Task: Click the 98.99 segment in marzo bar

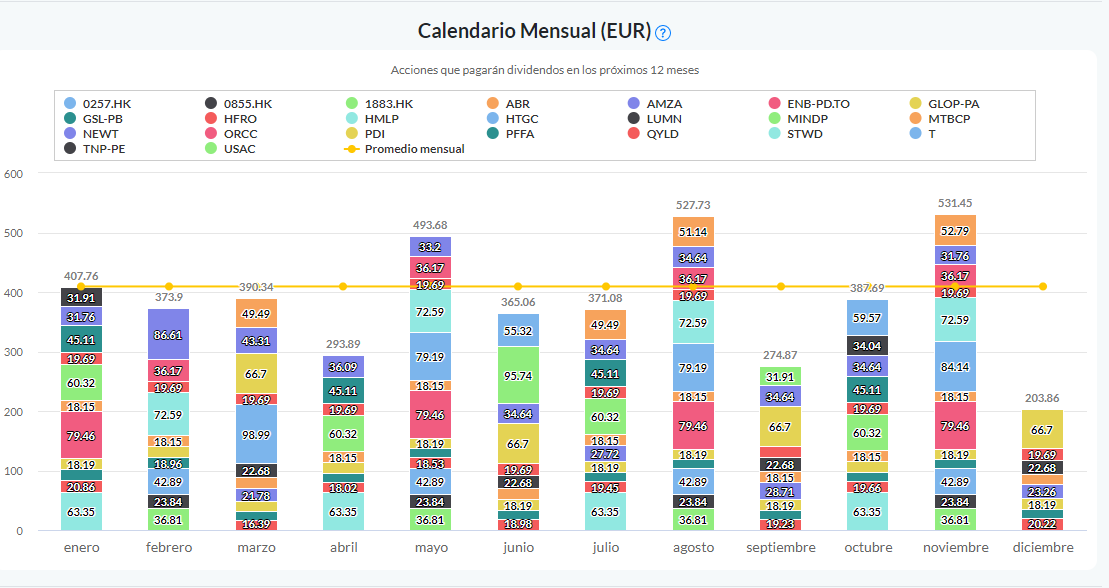Action: [x=256, y=434]
